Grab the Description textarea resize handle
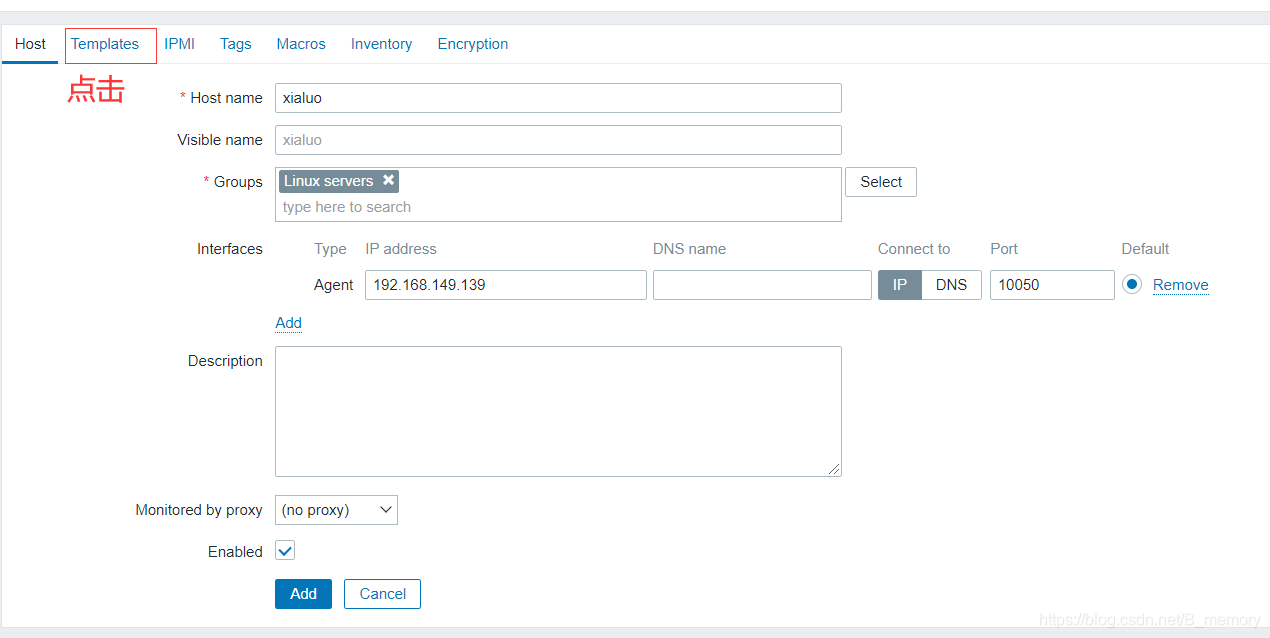Image resolution: width=1270 pixels, height=638 pixels. pos(834,469)
